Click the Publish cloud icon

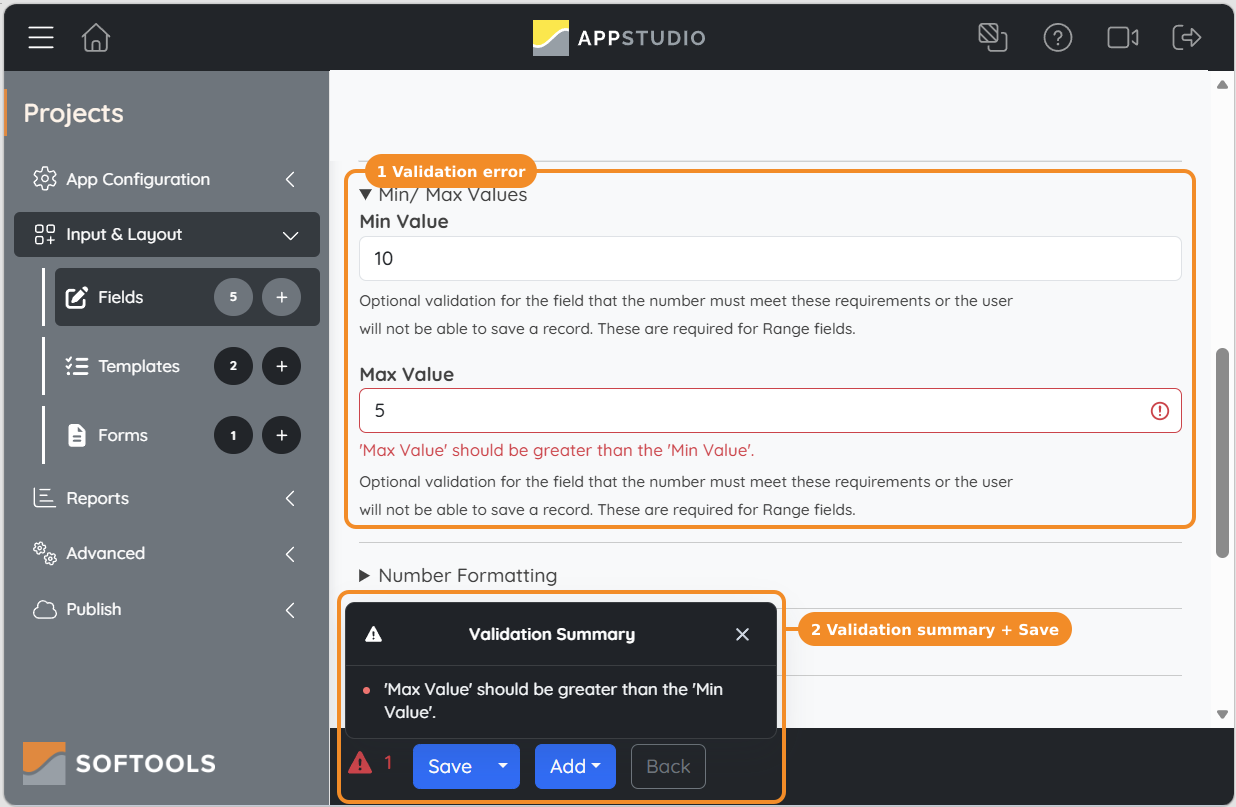(45, 609)
